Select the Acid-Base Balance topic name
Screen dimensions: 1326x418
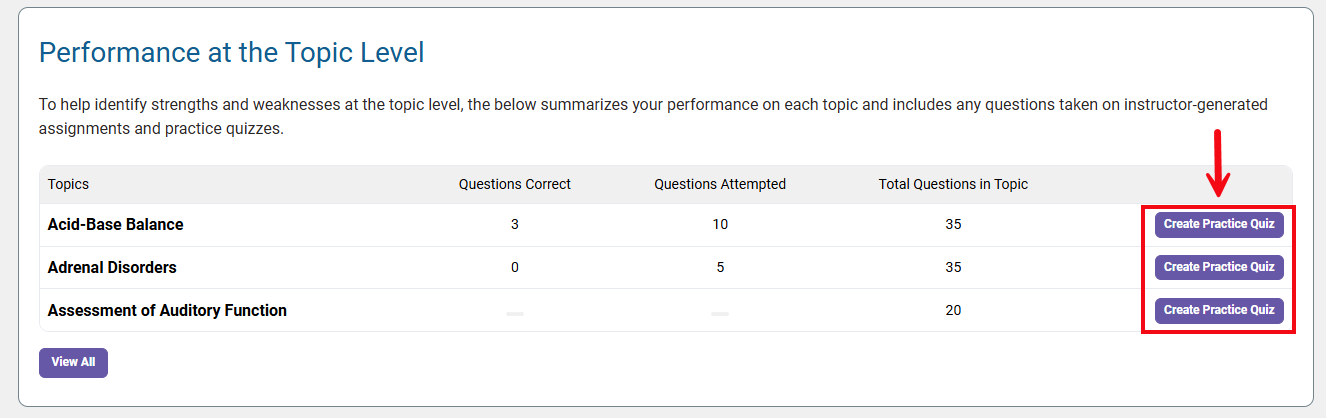(115, 225)
